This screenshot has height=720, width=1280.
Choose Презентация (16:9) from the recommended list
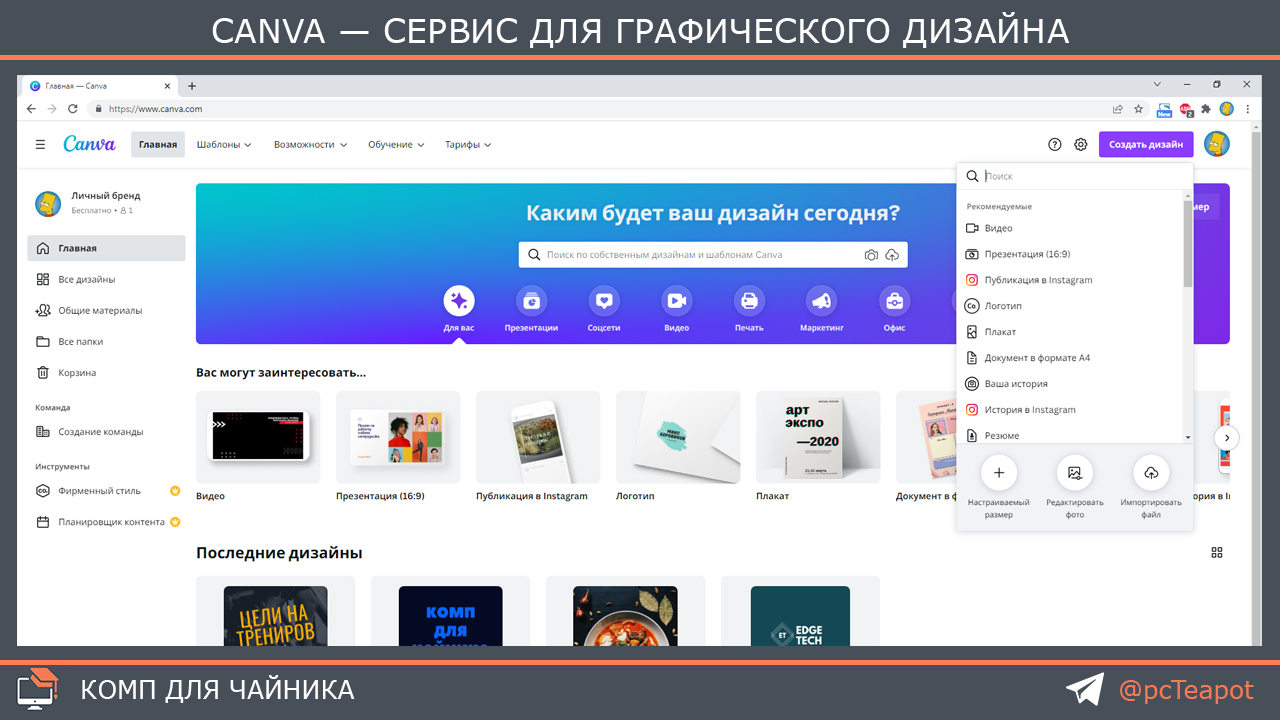pos(1070,254)
